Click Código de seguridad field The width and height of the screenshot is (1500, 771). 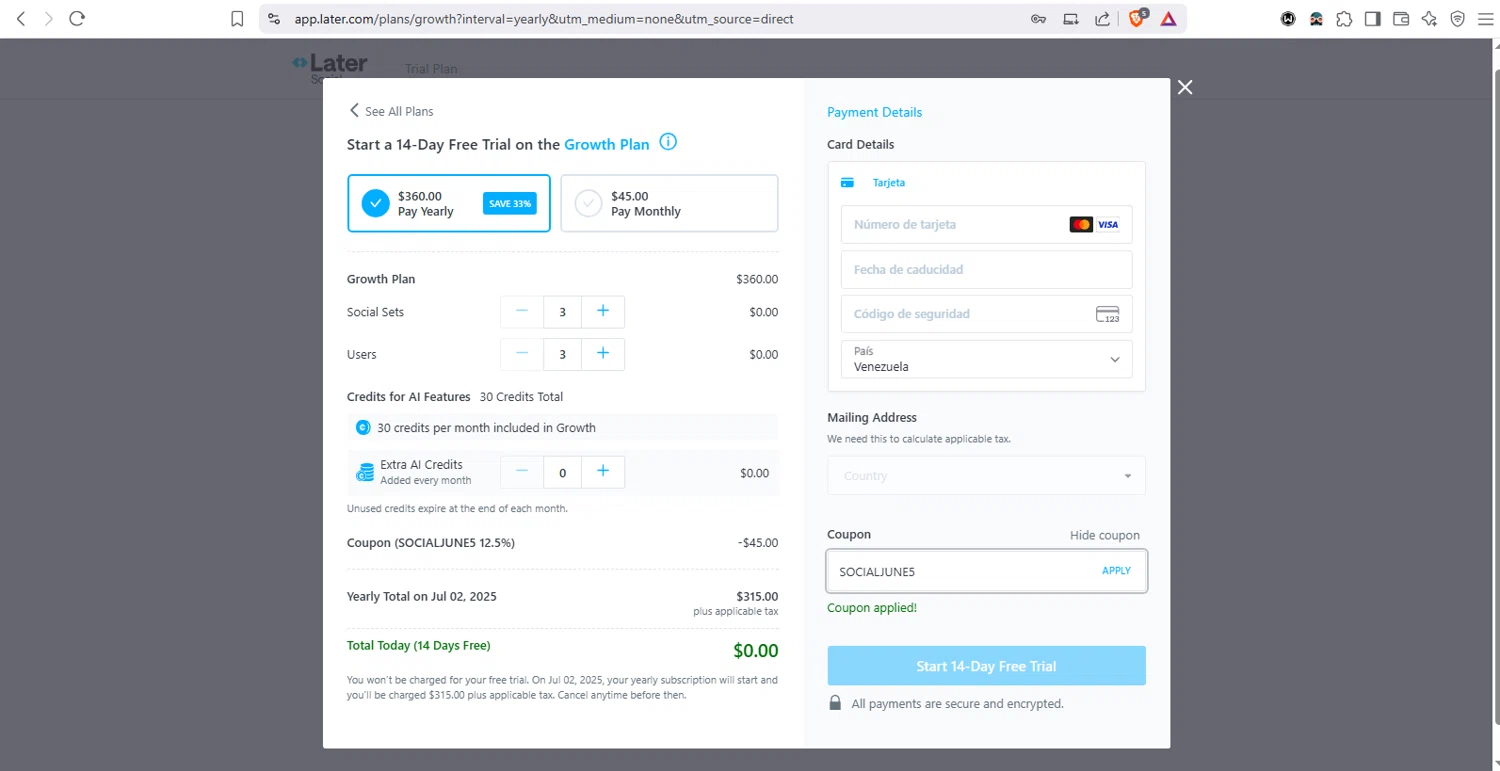pos(986,314)
